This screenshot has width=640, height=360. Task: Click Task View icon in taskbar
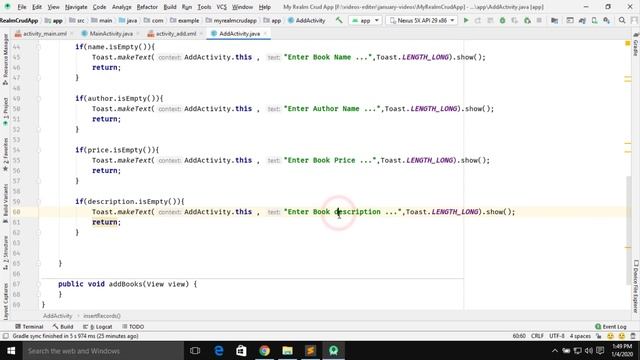coord(195,351)
